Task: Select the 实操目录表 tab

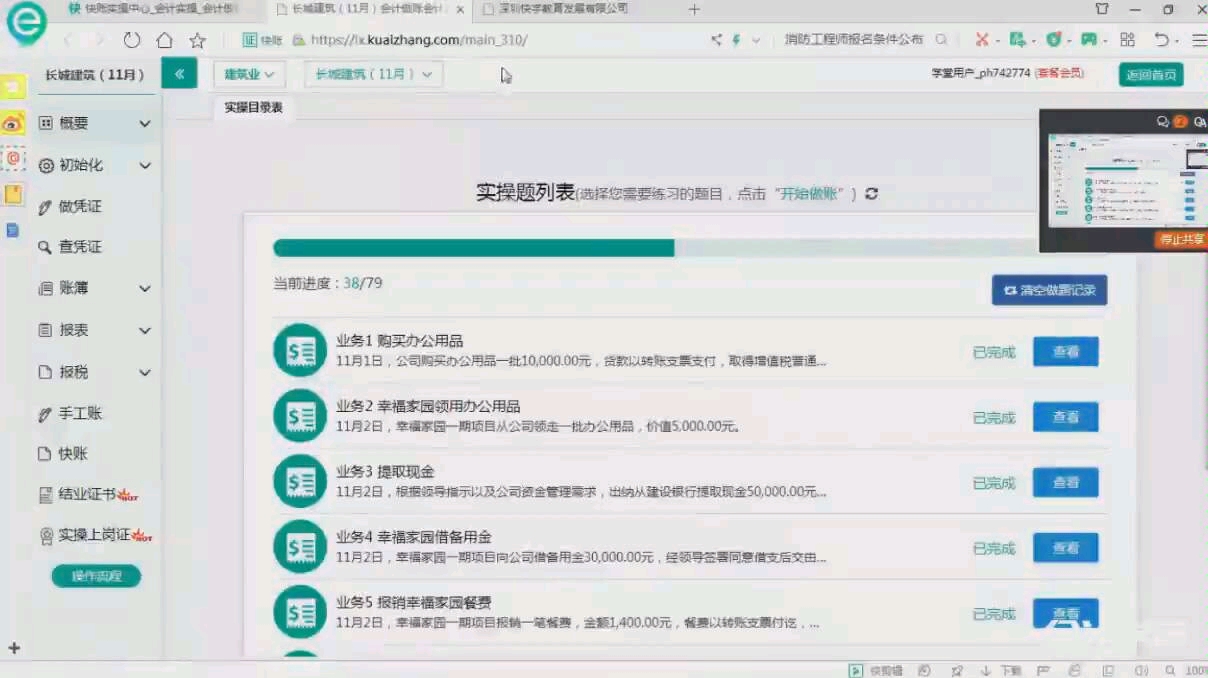Action: pyautogui.click(x=253, y=108)
